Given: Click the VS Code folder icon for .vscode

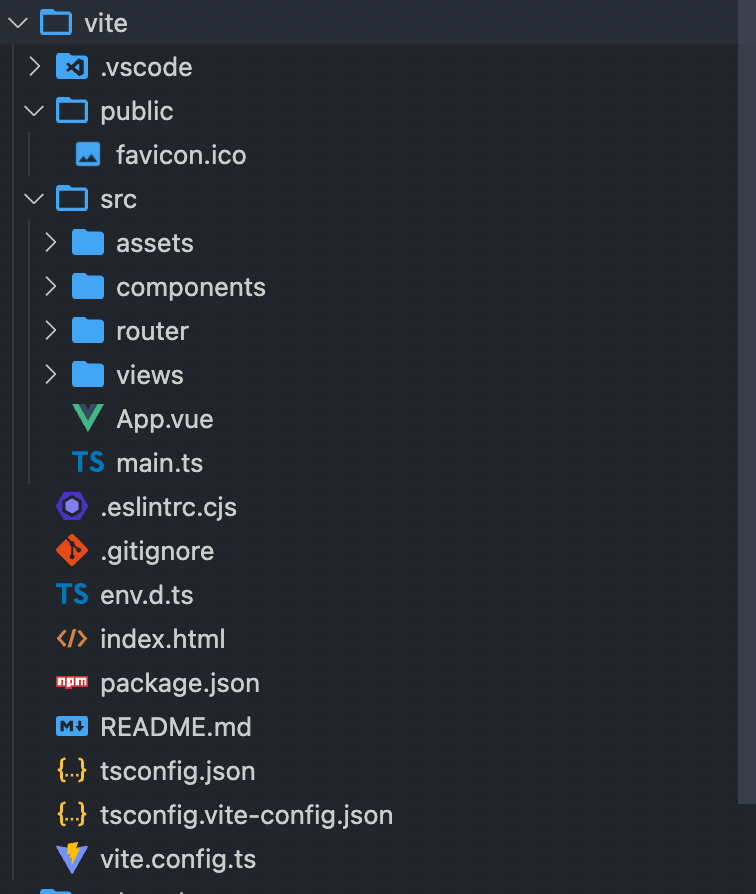Looking at the screenshot, I should coord(72,67).
